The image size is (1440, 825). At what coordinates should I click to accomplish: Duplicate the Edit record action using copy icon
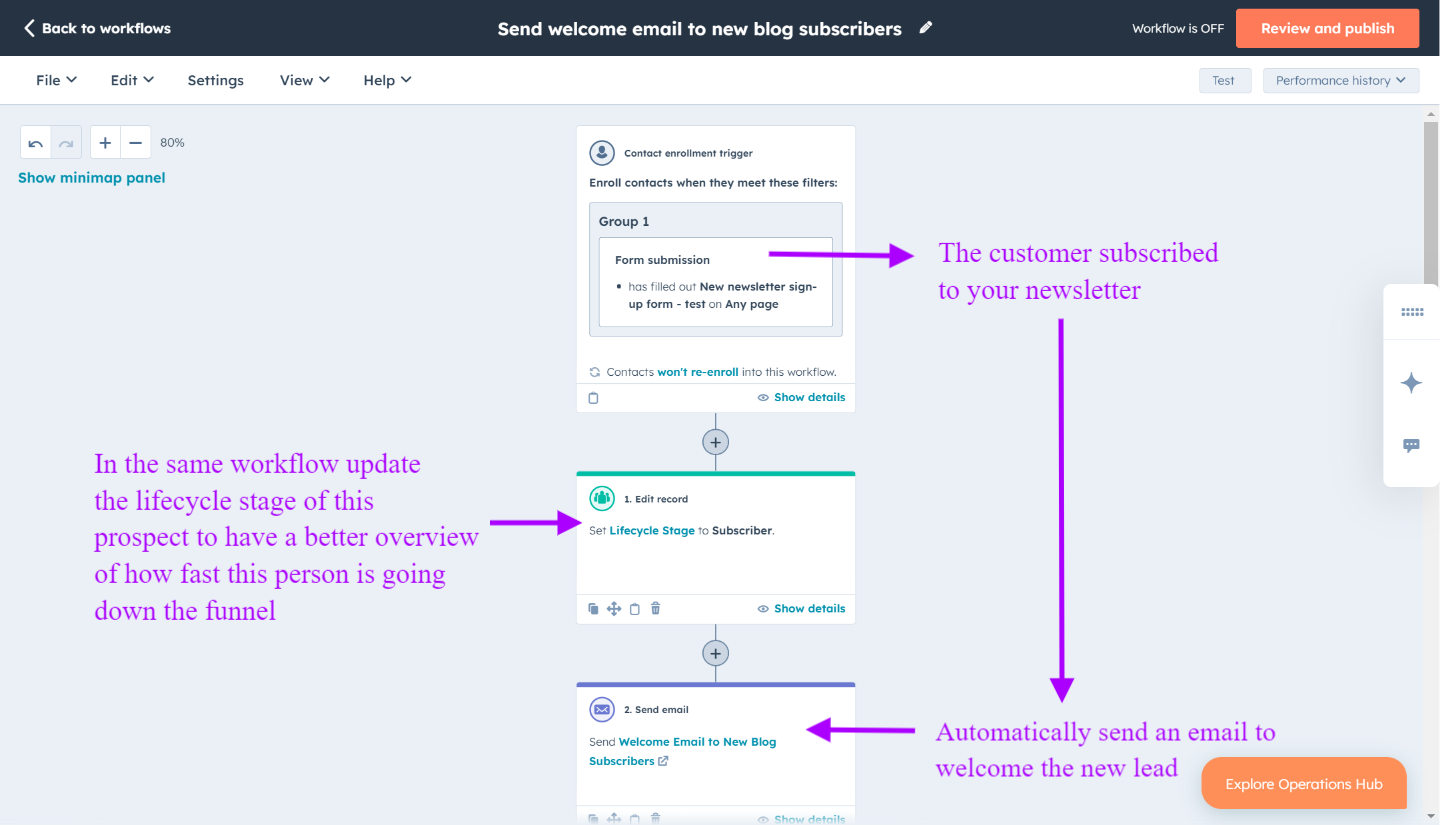[593, 608]
